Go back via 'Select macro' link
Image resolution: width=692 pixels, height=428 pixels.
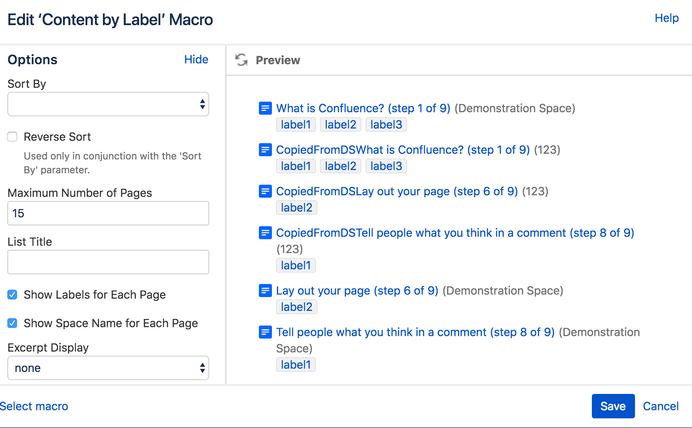[34, 406]
